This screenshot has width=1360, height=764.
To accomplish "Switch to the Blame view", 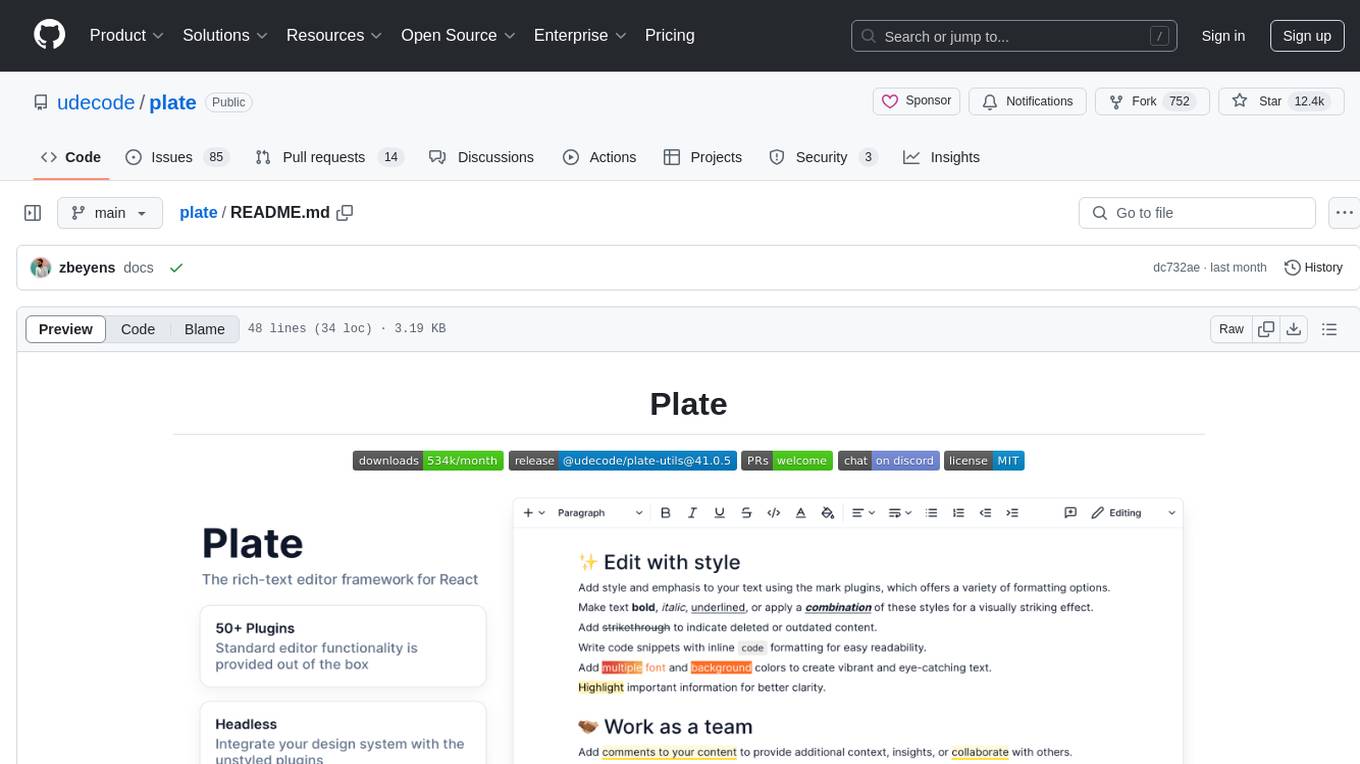I will pos(204,329).
